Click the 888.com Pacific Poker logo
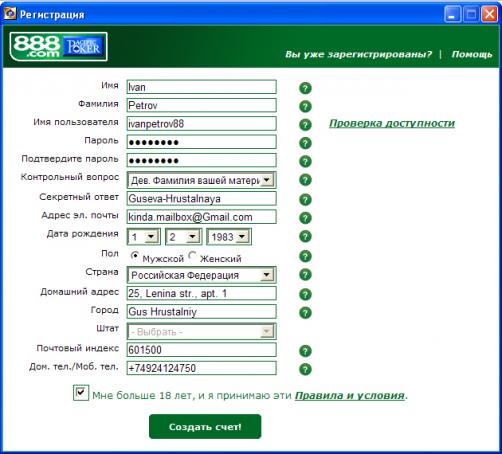 (x=59, y=46)
